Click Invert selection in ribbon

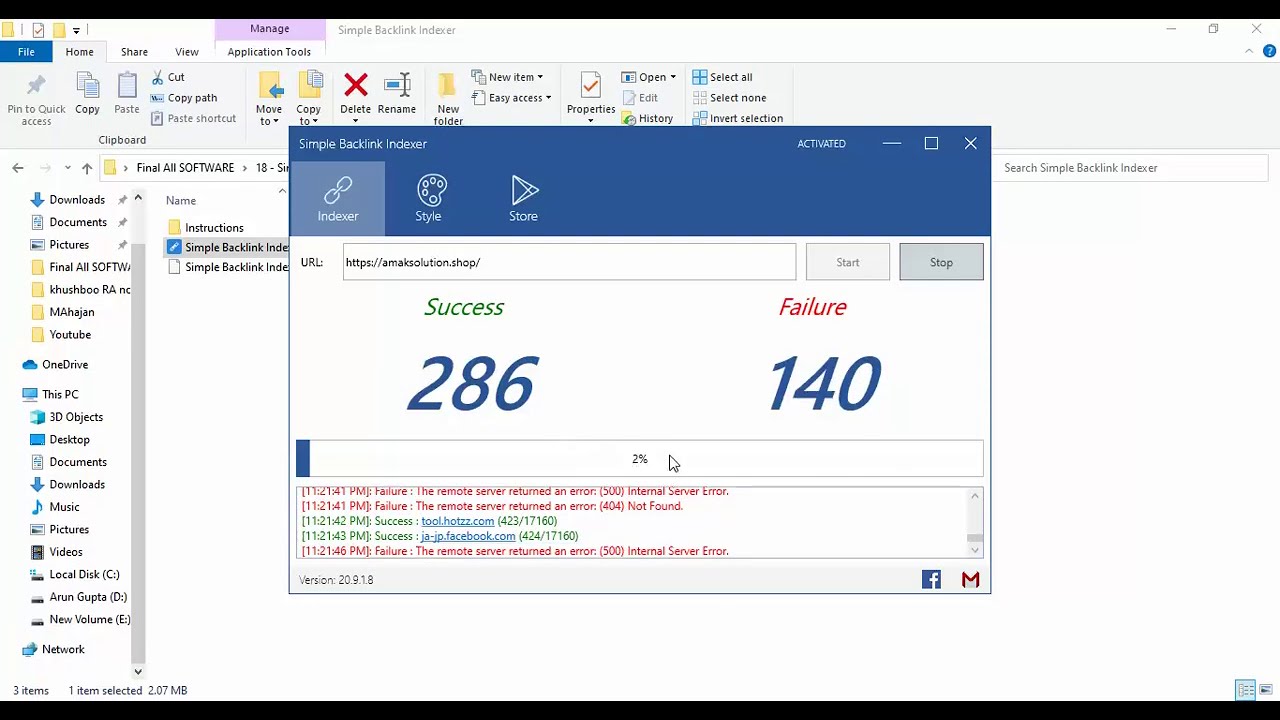pyautogui.click(x=737, y=118)
